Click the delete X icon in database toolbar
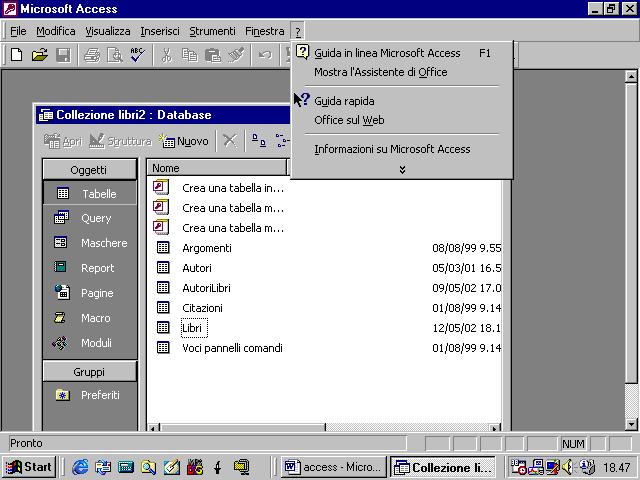 tap(230, 141)
